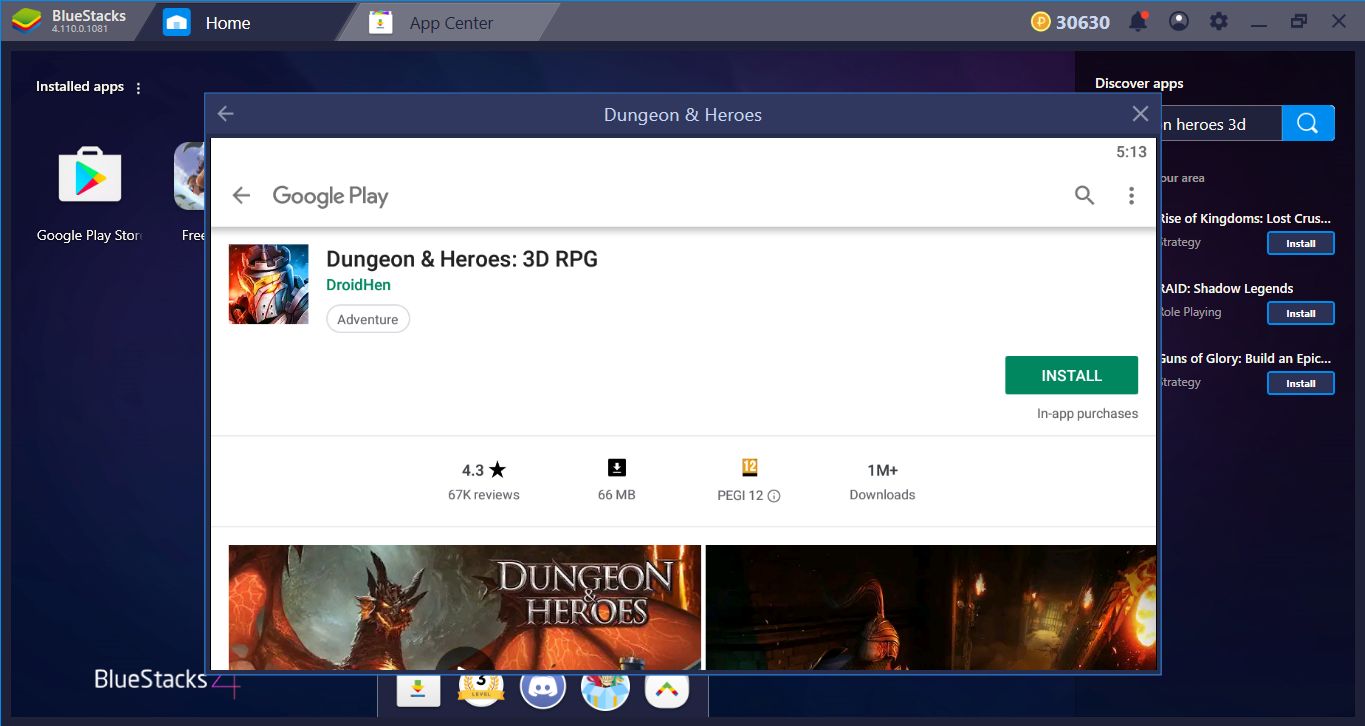This screenshot has height=726, width=1365.
Task: Open the colorful up-arrow dock icon
Action: [x=667, y=689]
